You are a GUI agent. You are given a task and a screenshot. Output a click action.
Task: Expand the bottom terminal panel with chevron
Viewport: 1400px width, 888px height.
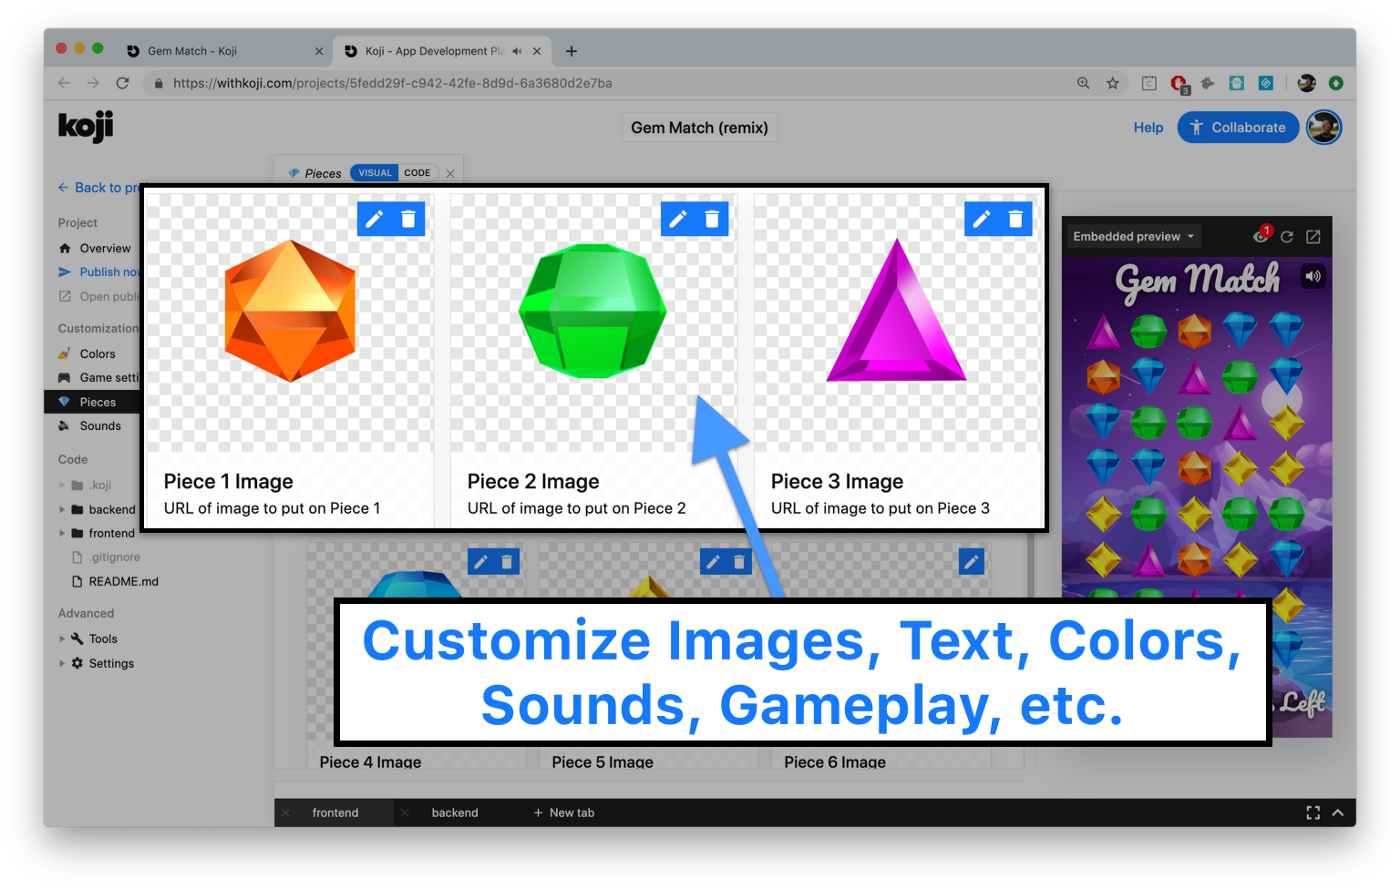point(1338,813)
